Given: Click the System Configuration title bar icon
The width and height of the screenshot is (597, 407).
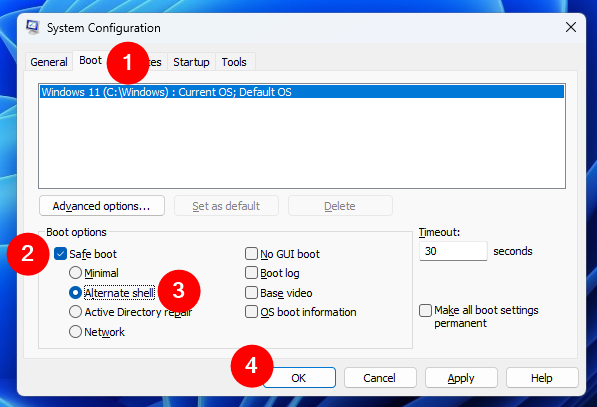Looking at the screenshot, I should pyautogui.click(x=33, y=27).
